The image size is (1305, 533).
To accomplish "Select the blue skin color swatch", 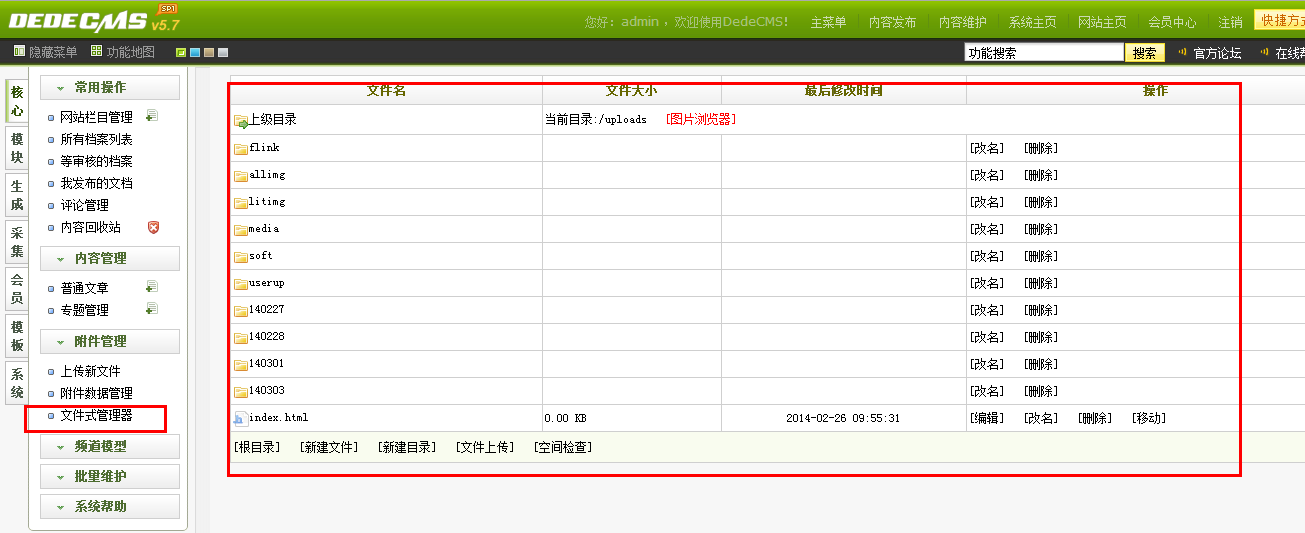I will [195, 52].
